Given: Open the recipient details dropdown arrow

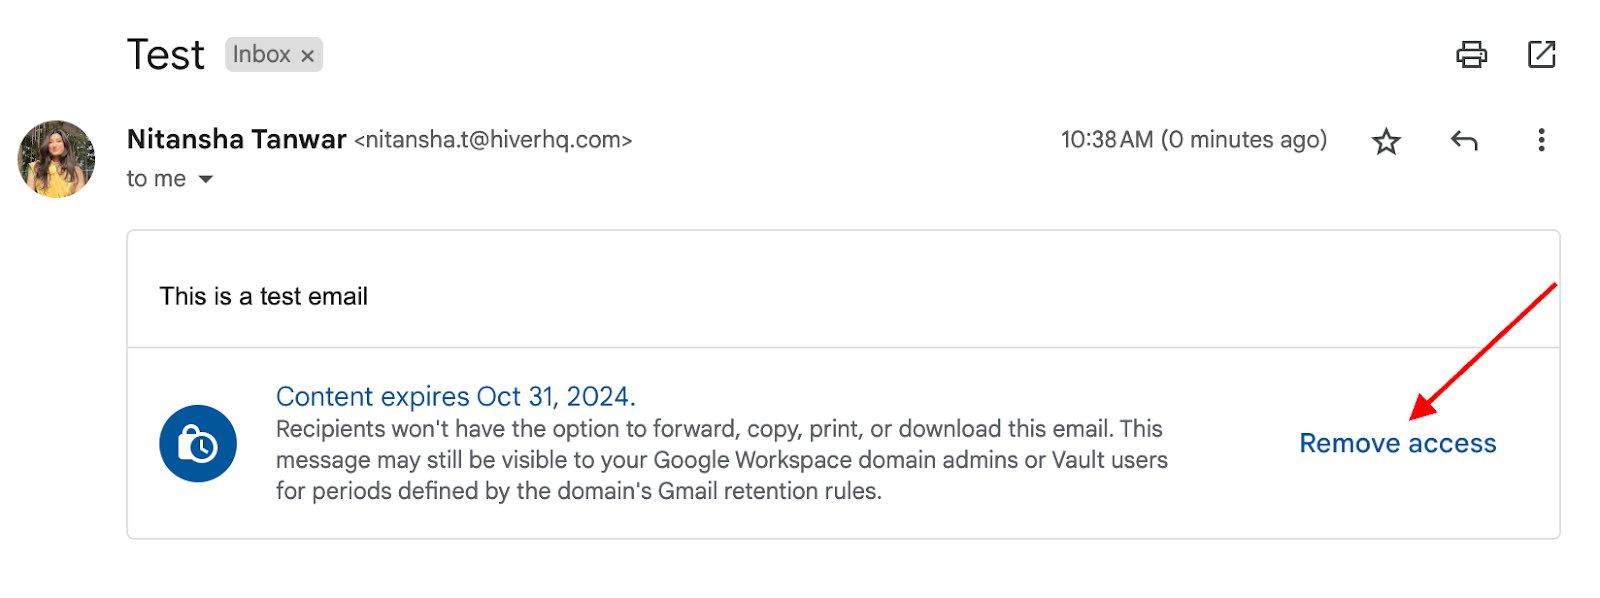Looking at the screenshot, I should point(206,180).
